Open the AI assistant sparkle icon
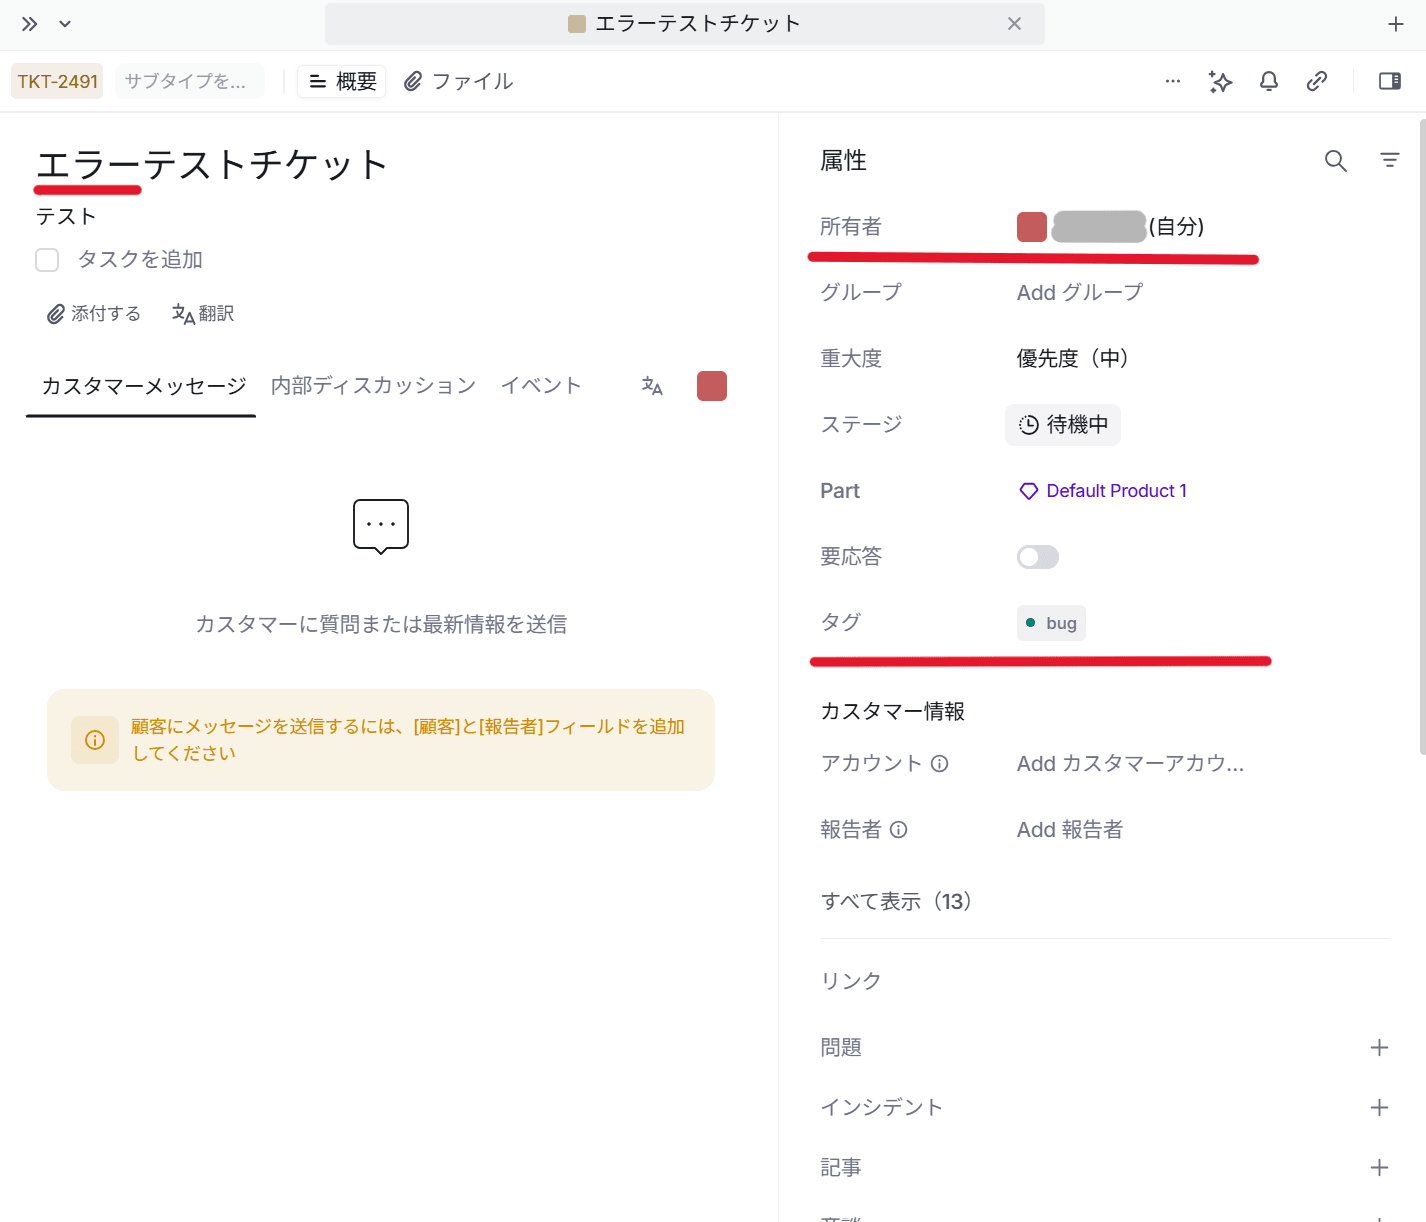Screen dimensions: 1426x1222 1220,82
